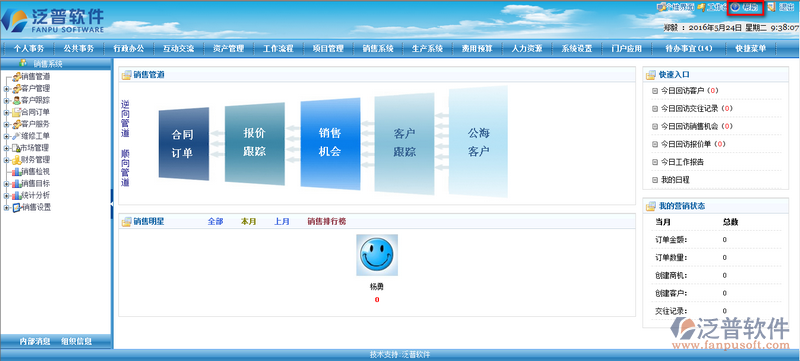The width and height of the screenshot is (800, 361).
Task: Click the 退出 logout icon
Action: click(771, 7)
